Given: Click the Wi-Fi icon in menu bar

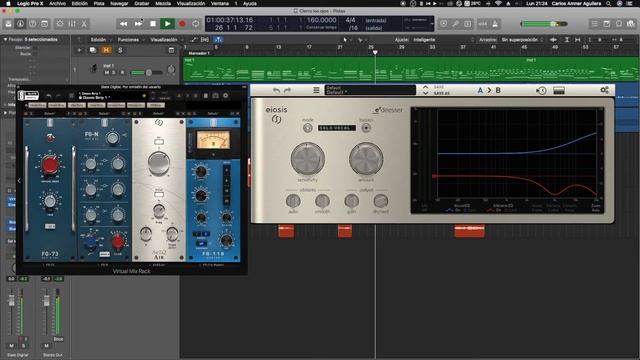Looking at the screenshot, I should (x=498, y=3).
